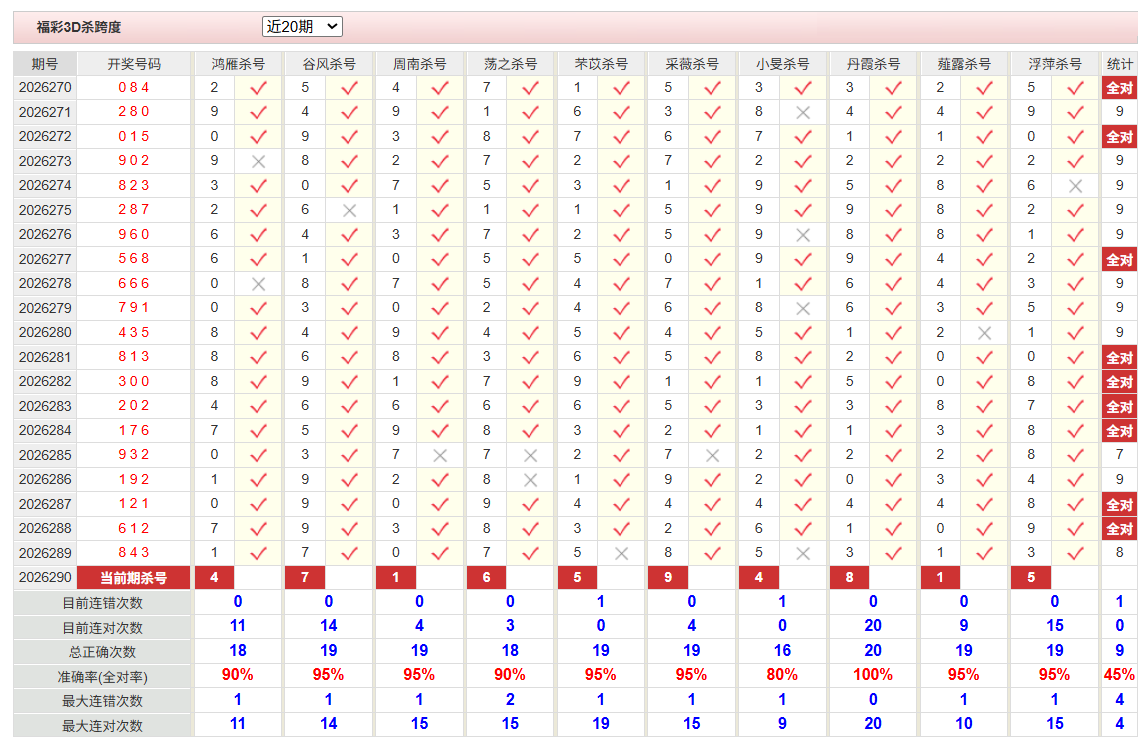Viewport: 1145px width, 750px height.
Task: Select the check mark for 丹霞杀号 in row 2026280
Action: [x=893, y=333]
